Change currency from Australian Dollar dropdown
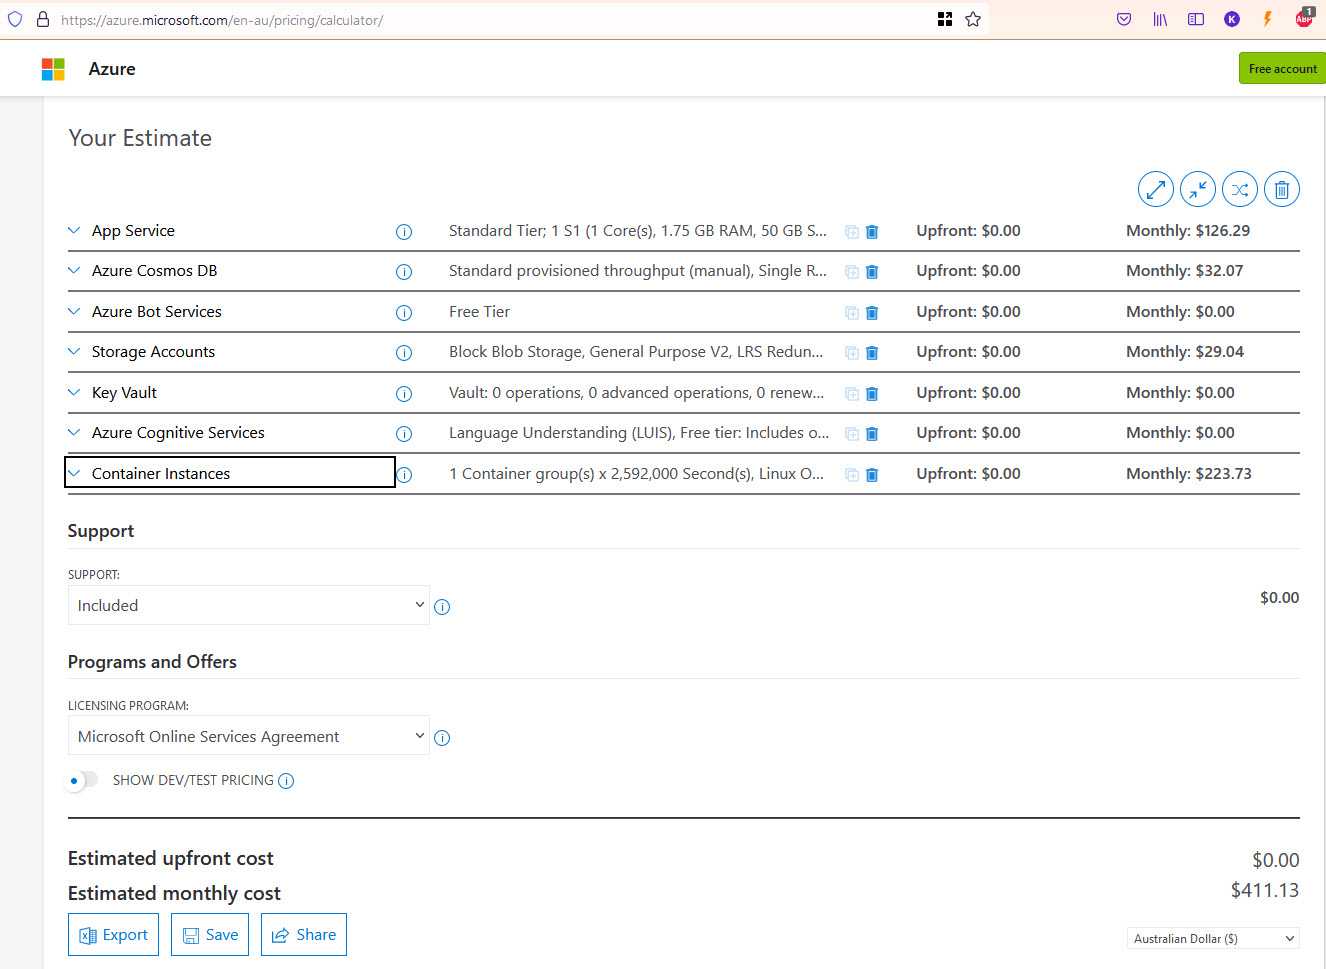Viewport: 1326px width, 969px height. [x=1213, y=938]
